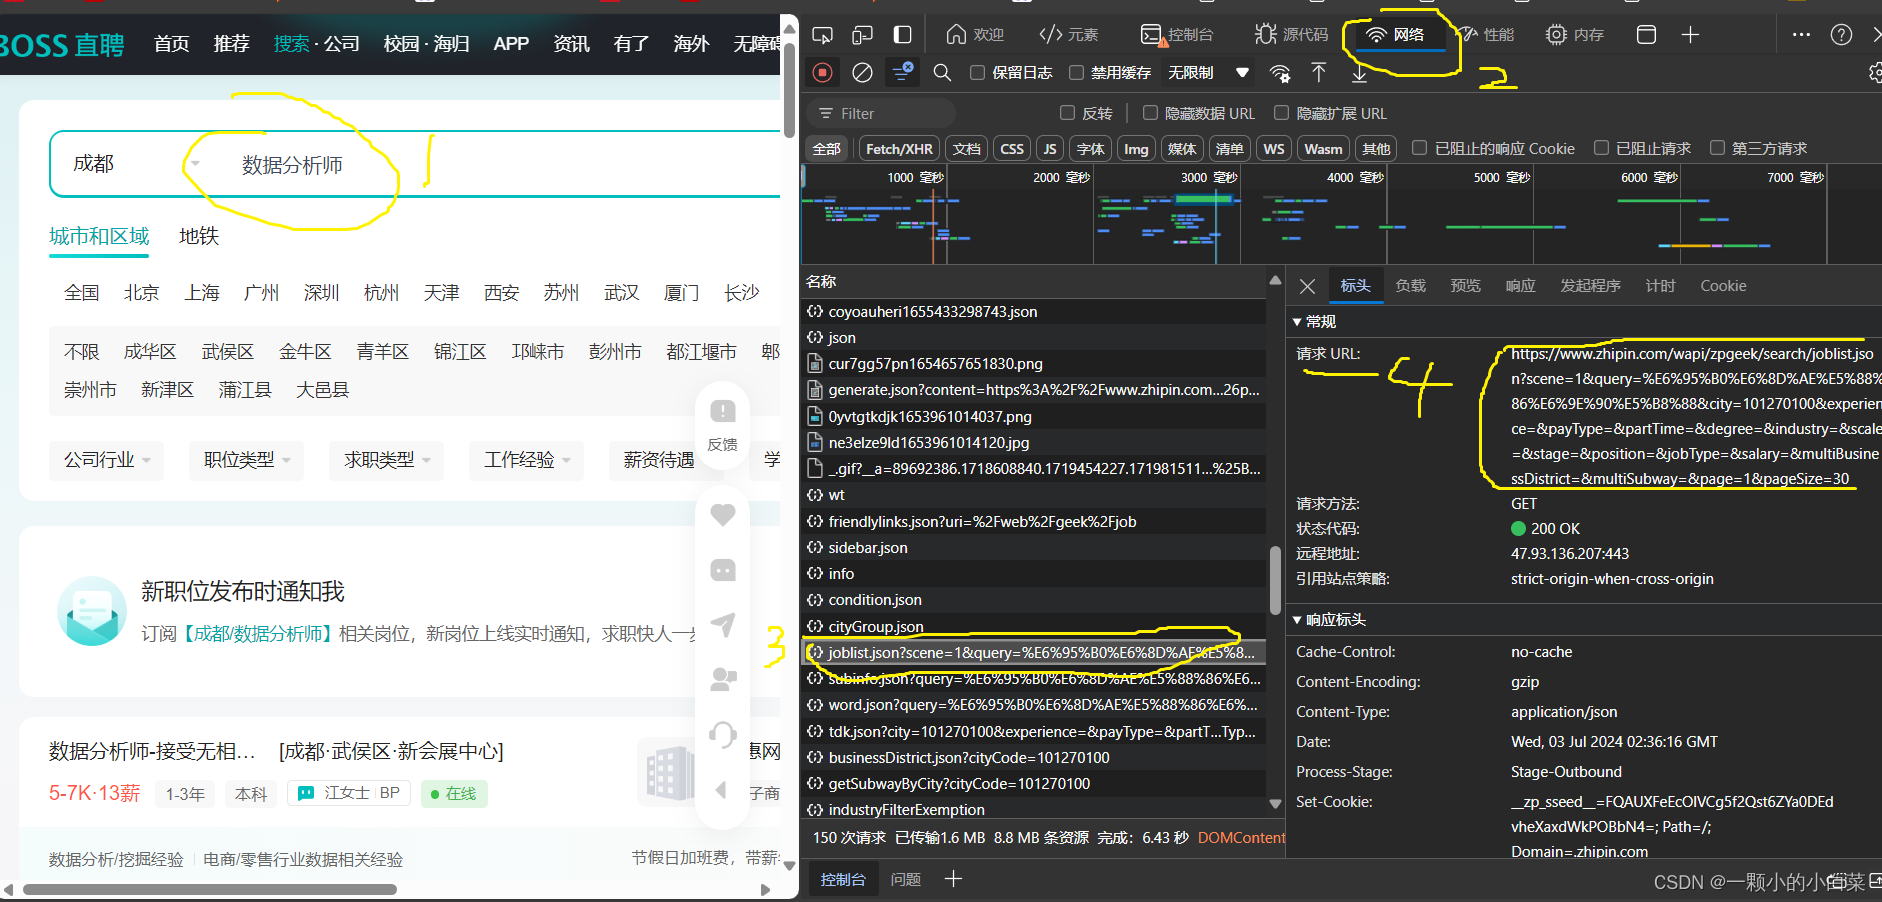Toggle 禁用缓存 checkbox

tap(1076, 72)
